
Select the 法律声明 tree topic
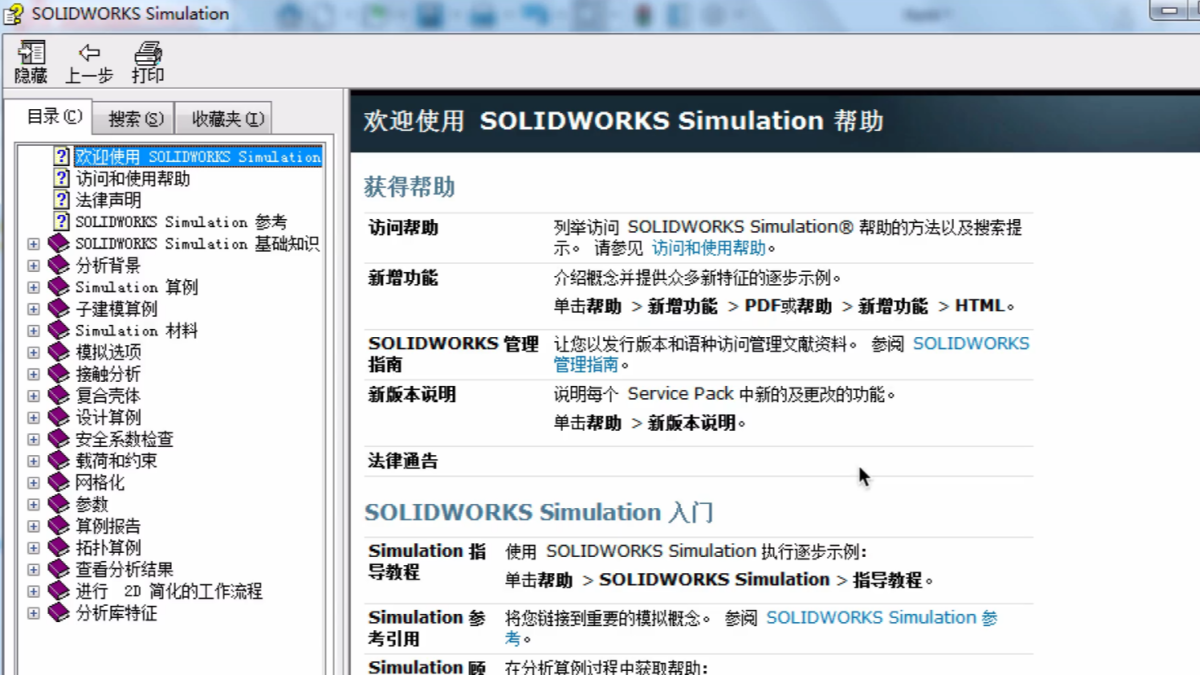108,200
